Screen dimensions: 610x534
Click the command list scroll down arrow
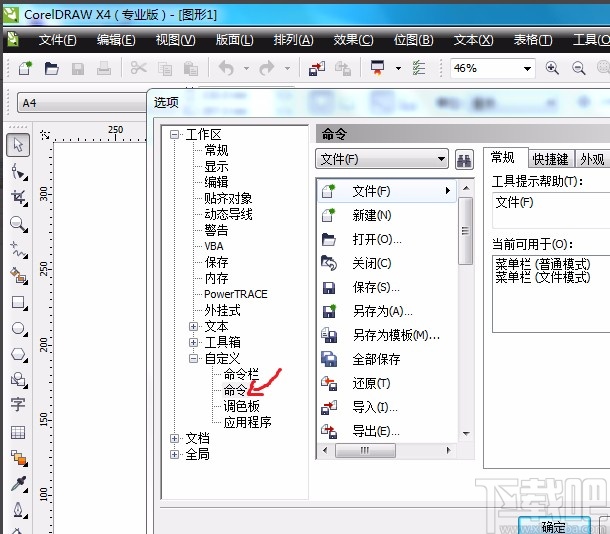tap(466, 433)
